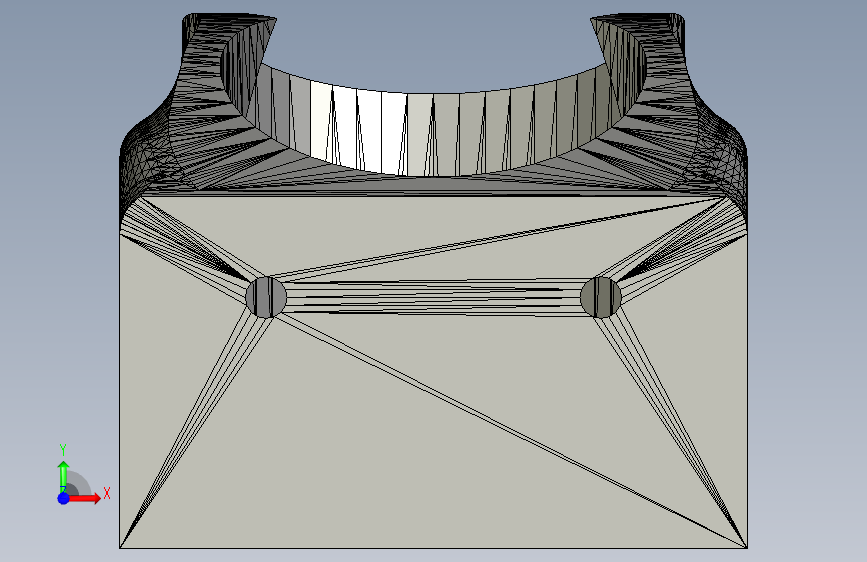Screen dimensions: 867x562
Task: Click the red X axis arrow
Action: (x=84, y=498)
